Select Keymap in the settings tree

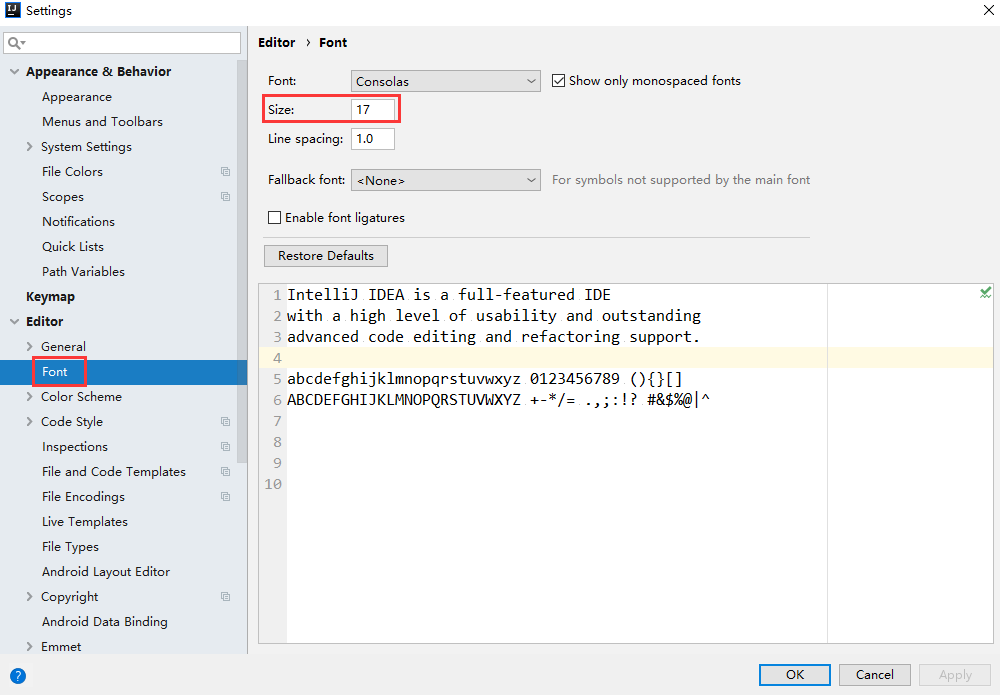pyautogui.click(x=50, y=297)
